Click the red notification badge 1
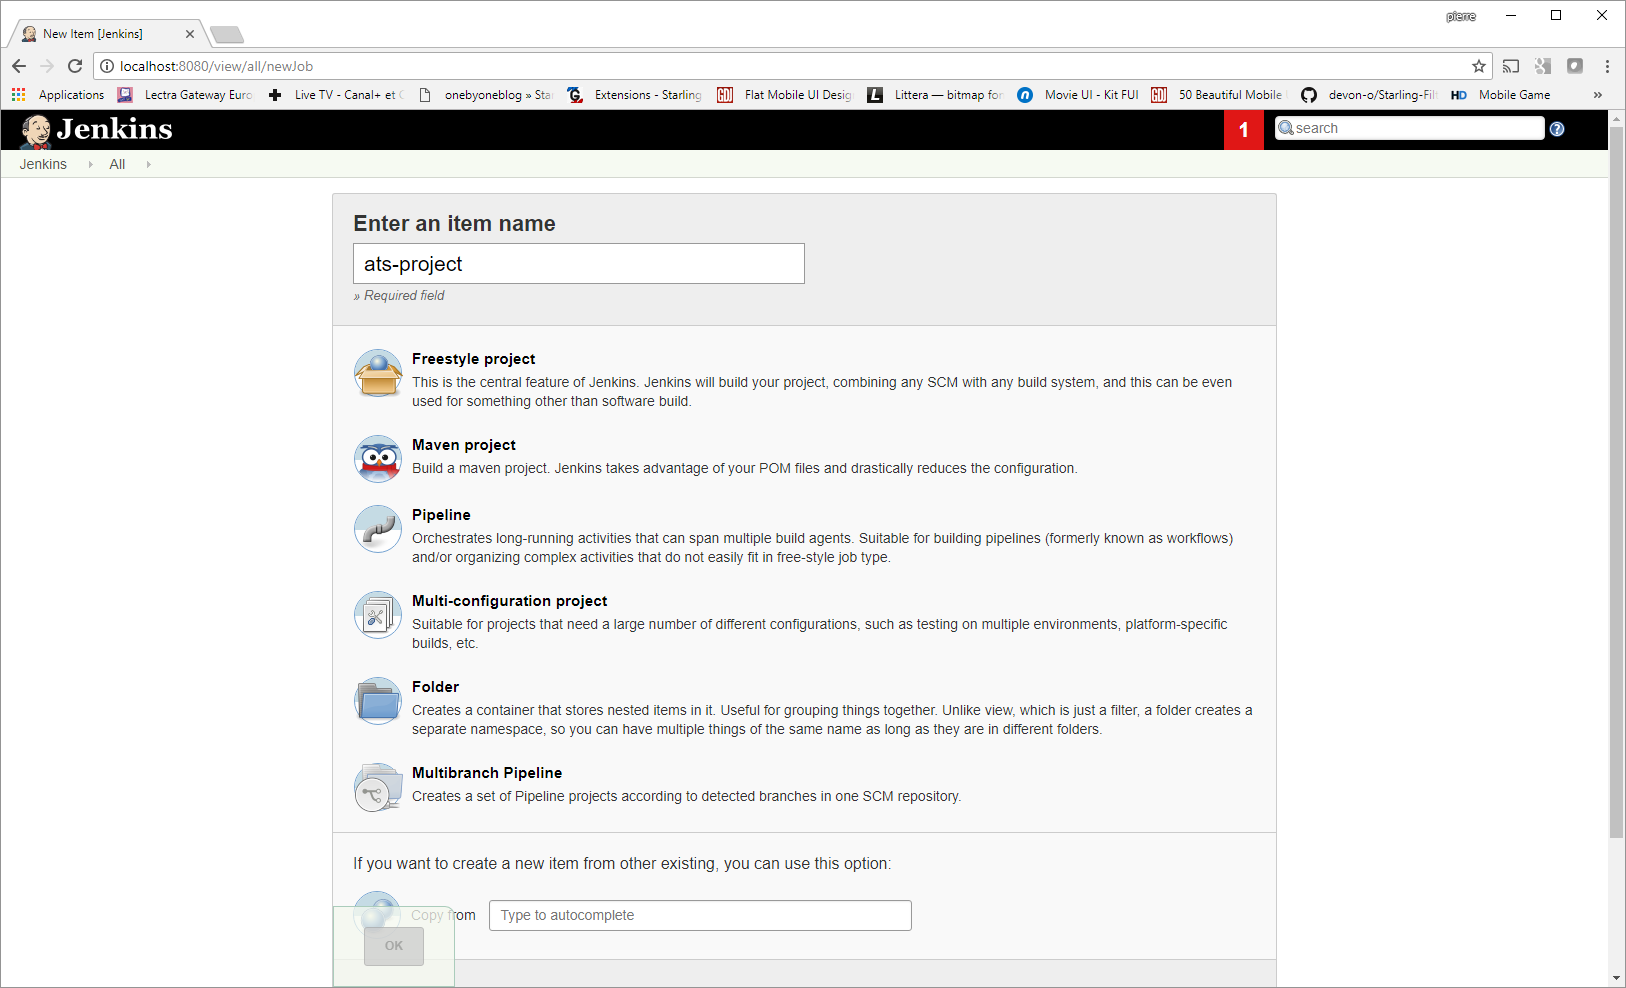Viewport: 1626px width, 988px height. pyautogui.click(x=1244, y=130)
